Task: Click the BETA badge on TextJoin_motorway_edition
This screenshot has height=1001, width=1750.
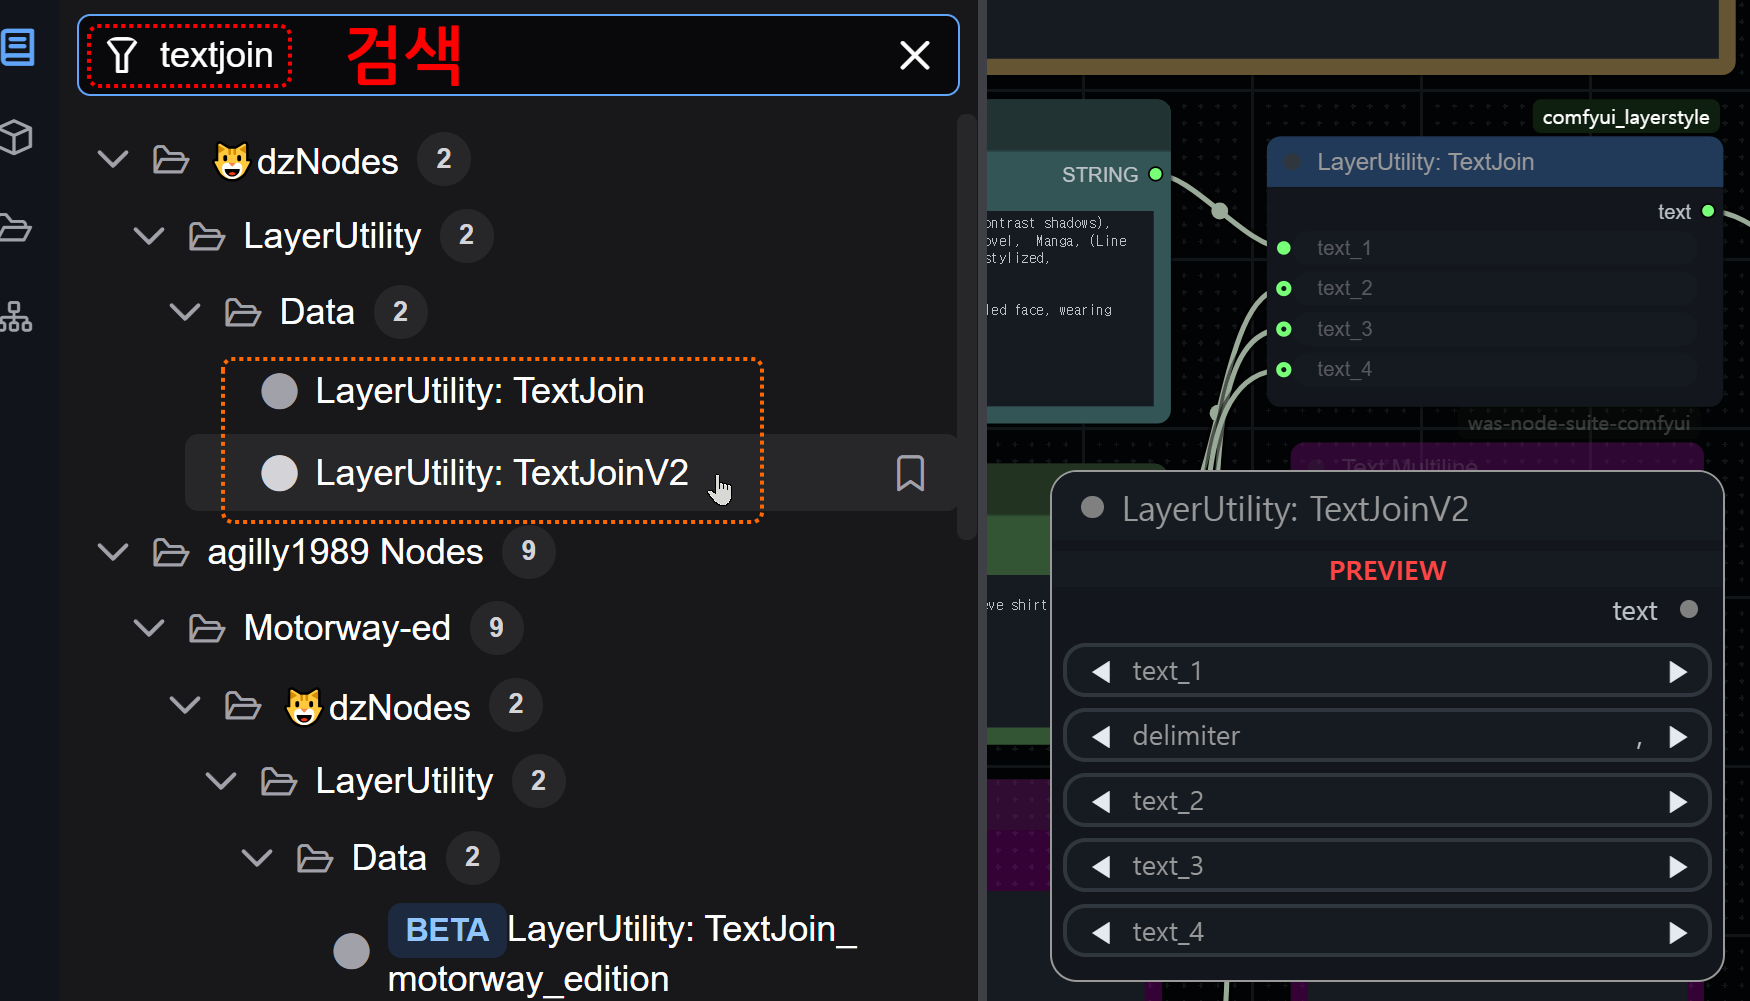Action: [446, 930]
